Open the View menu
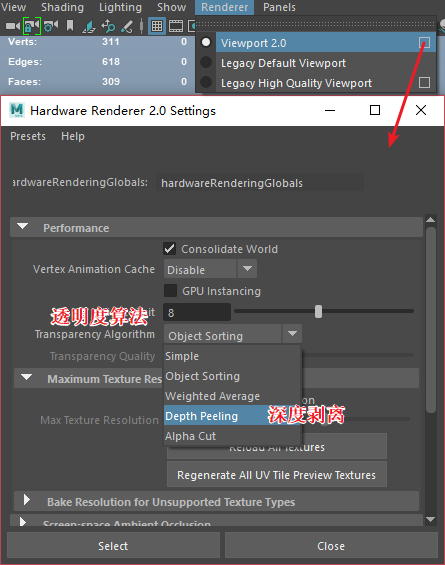Viewport: 445px width, 565px height. [13, 7]
